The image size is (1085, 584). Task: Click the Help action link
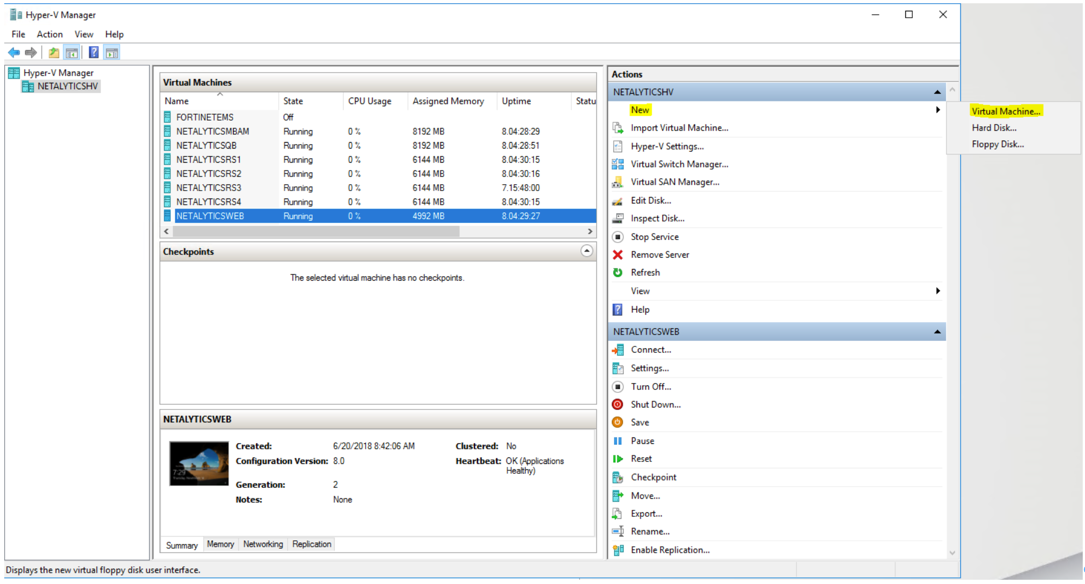(x=640, y=310)
